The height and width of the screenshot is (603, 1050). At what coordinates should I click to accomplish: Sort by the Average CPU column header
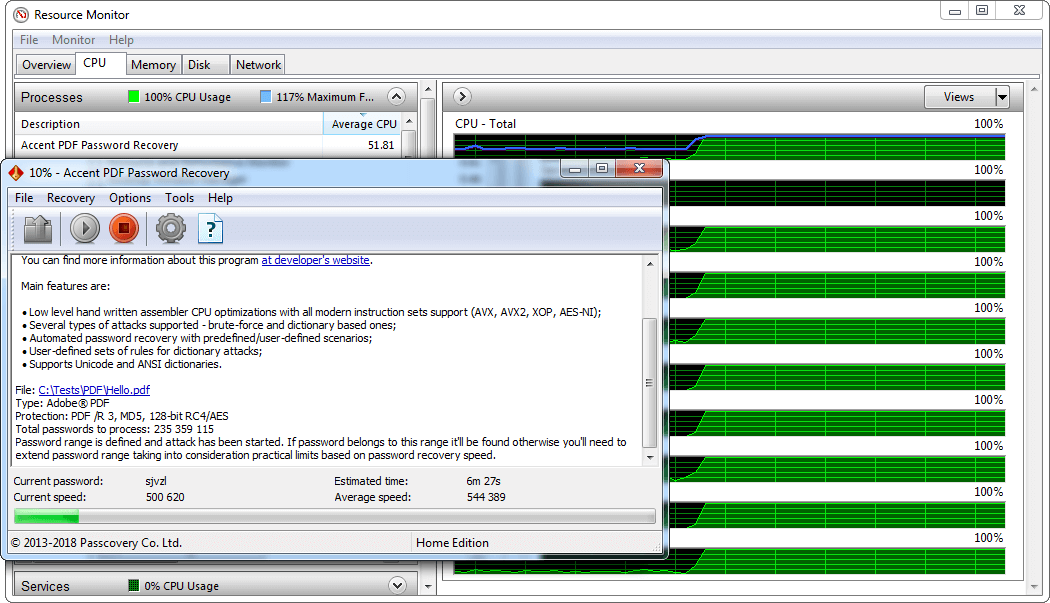[364, 124]
